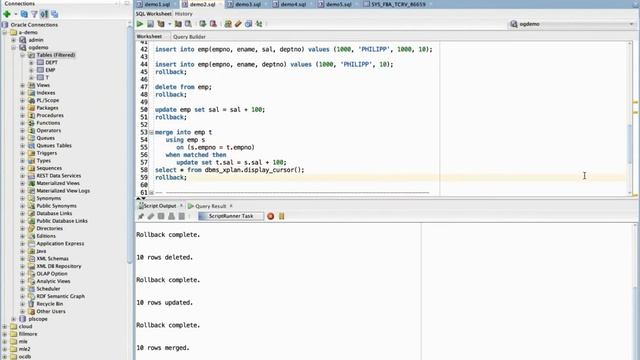
Task: Cancel the ScriptRunner task with red button
Action: coord(270,216)
